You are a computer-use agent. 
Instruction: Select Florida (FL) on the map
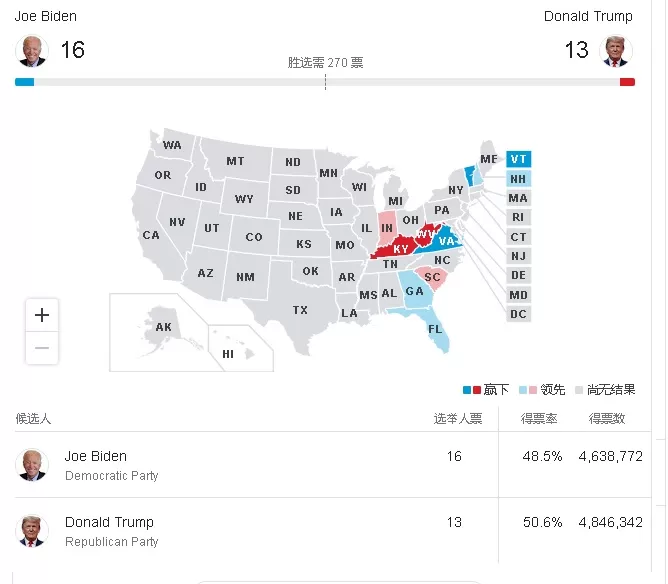tap(435, 329)
